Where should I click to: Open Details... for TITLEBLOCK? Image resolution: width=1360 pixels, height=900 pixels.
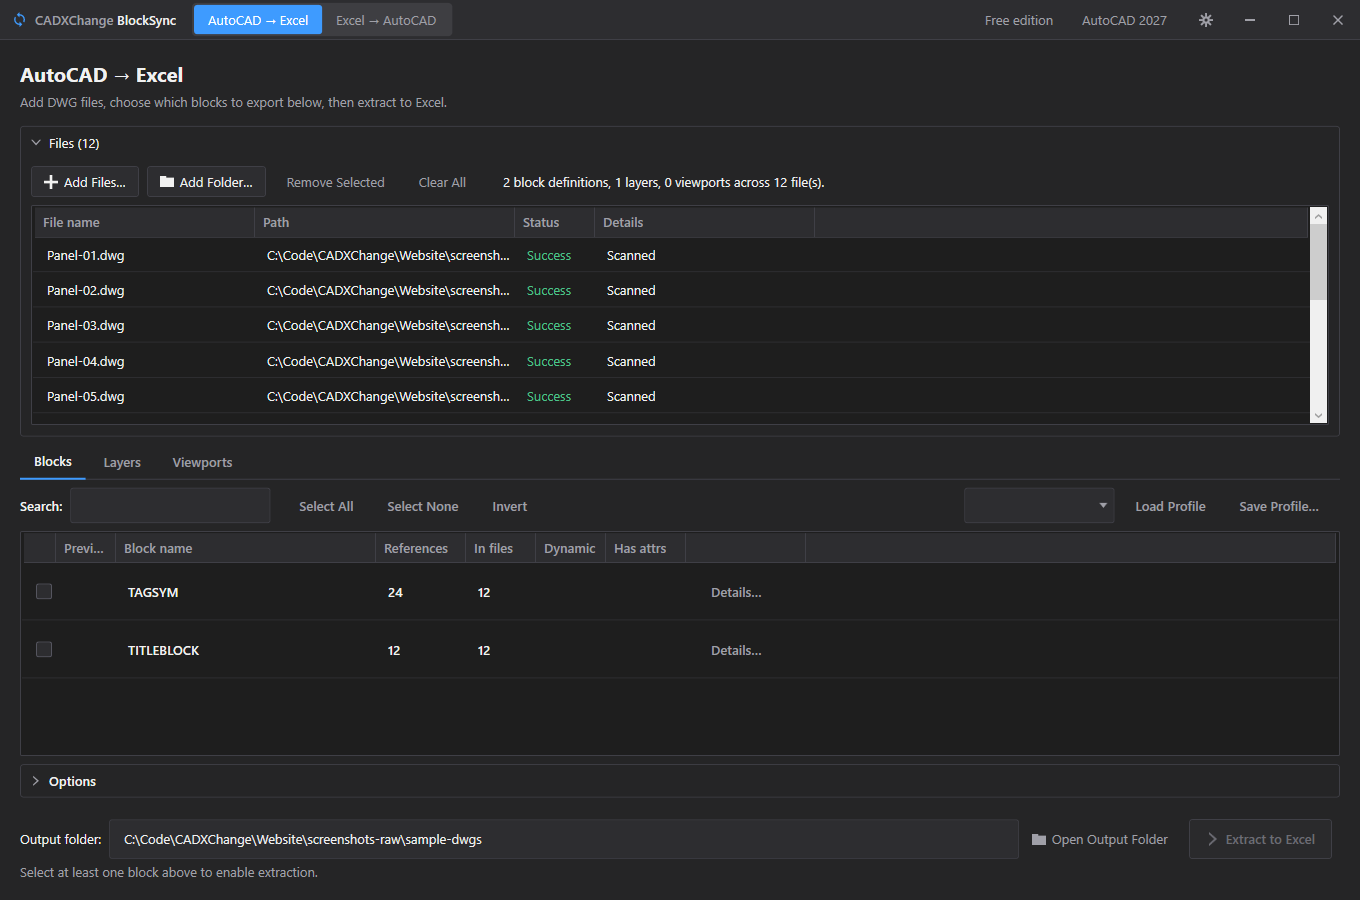click(x=736, y=650)
